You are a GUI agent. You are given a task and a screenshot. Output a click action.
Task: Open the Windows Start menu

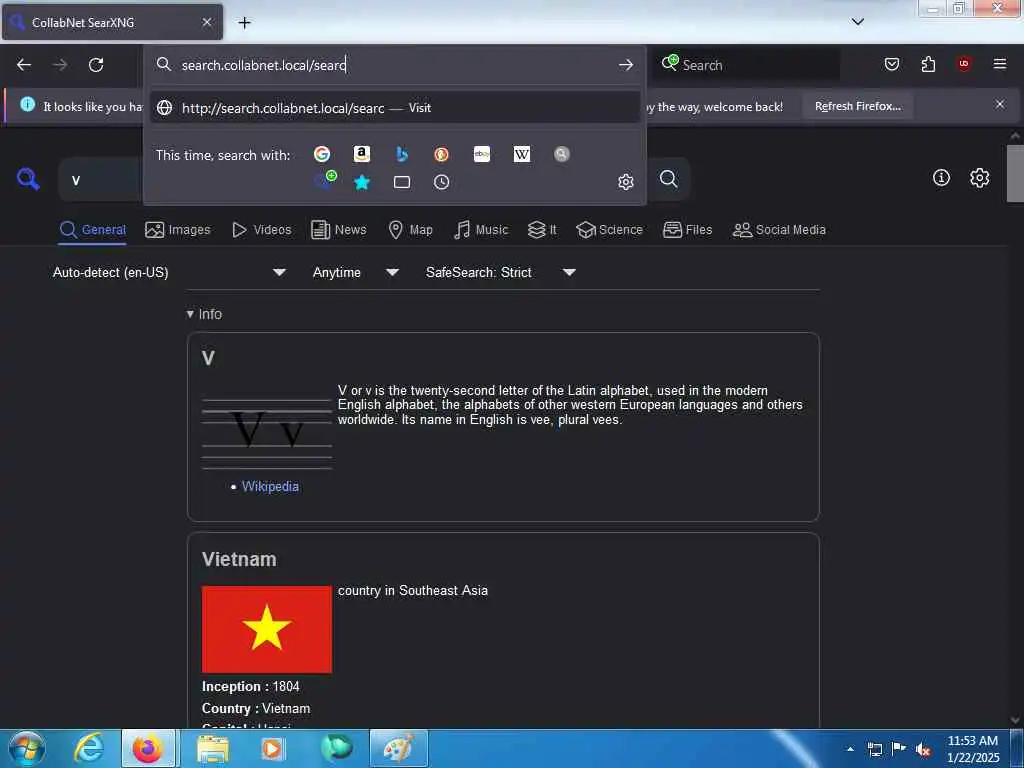coord(27,748)
